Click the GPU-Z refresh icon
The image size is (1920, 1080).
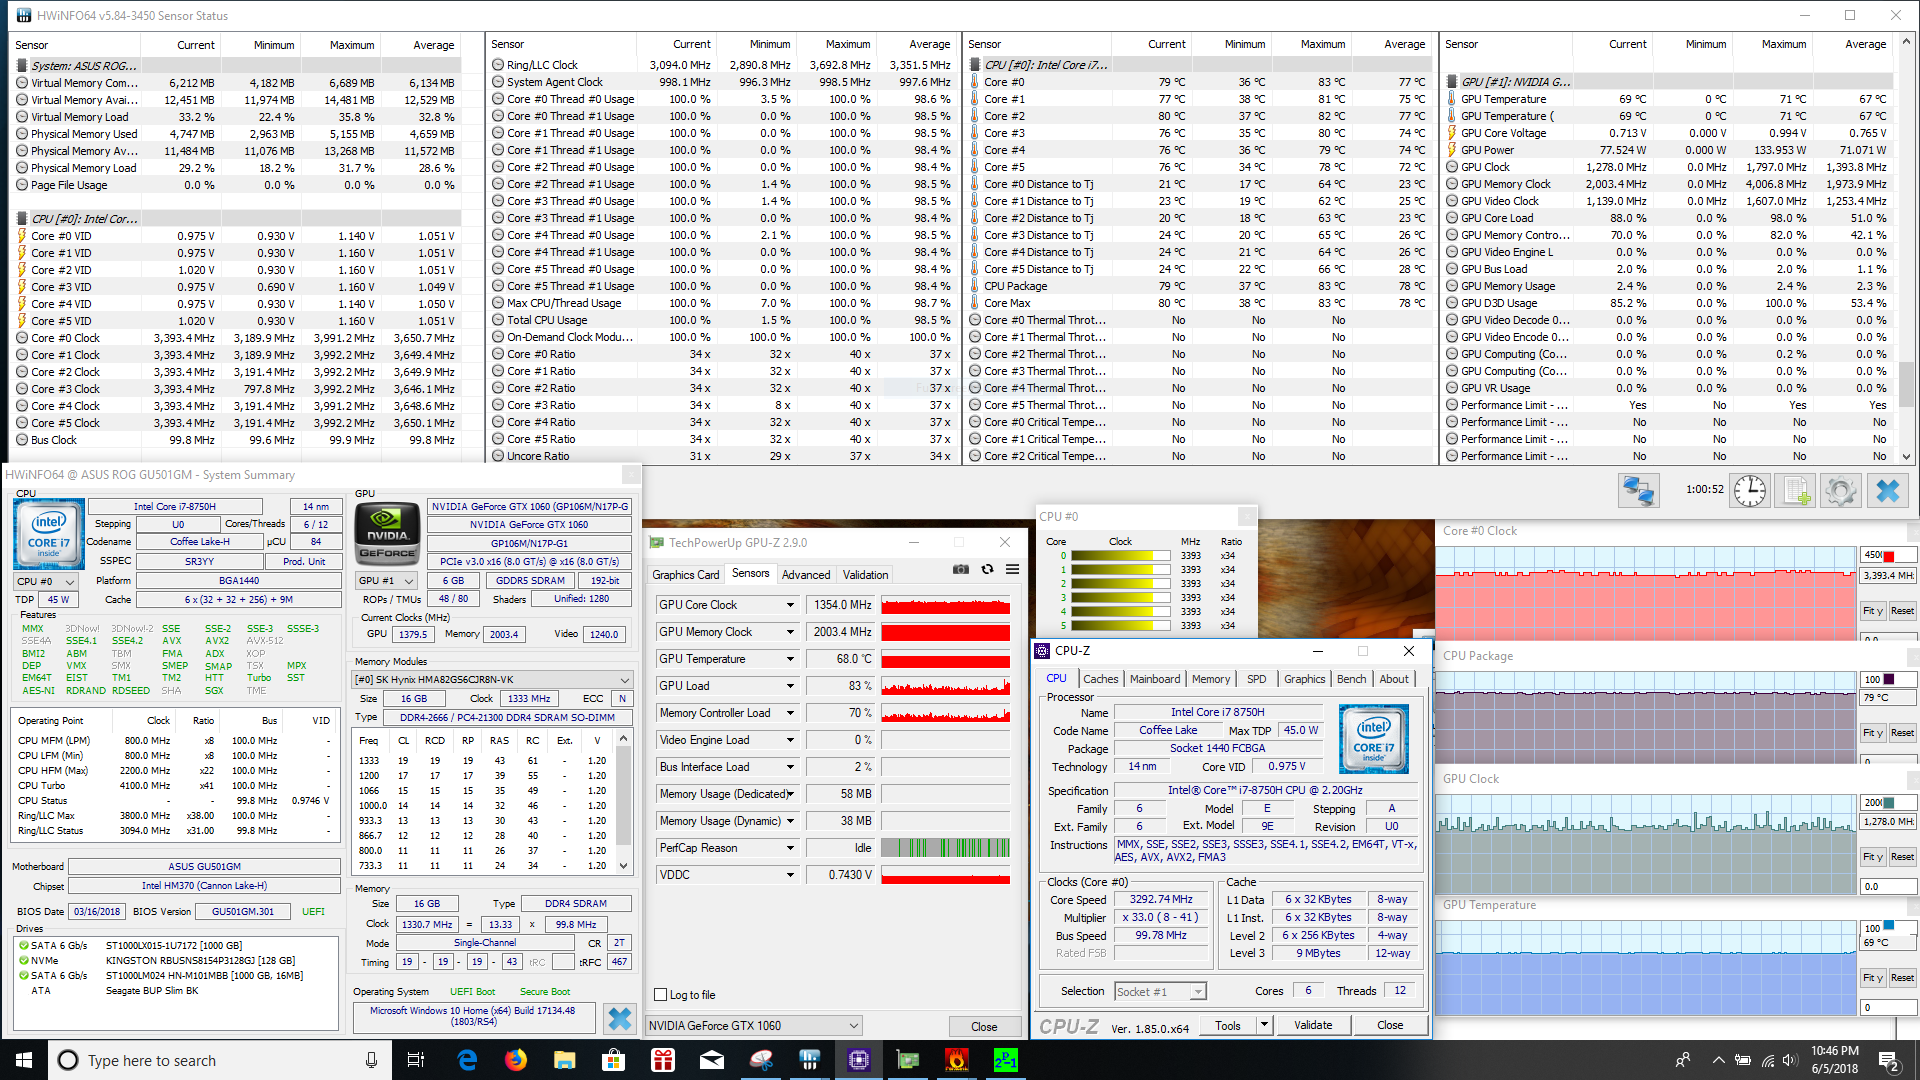pyautogui.click(x=987, y=570)
